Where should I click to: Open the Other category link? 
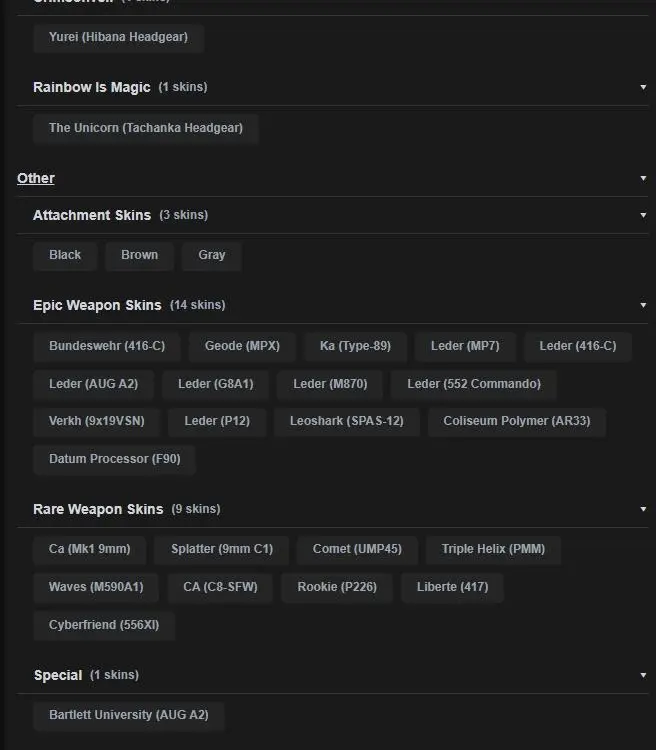(36, 178)
